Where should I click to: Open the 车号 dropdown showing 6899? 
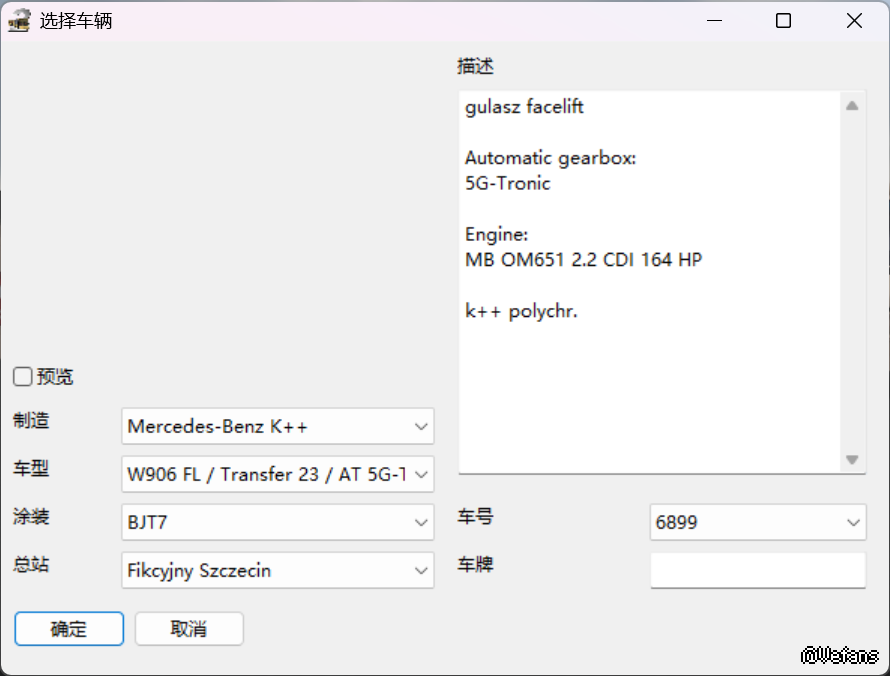click(757, 522)
